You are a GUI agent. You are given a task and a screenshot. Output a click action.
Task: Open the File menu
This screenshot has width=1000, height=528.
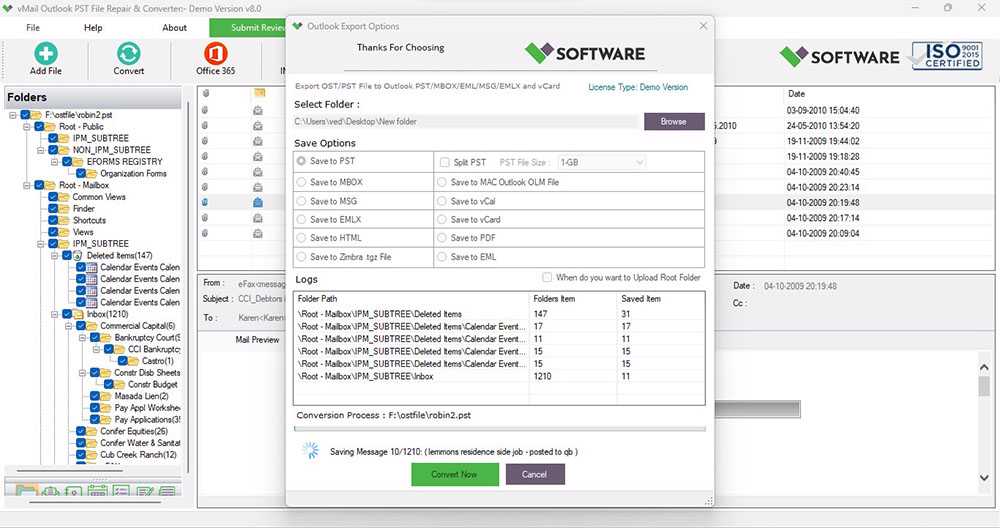point(33,27)
